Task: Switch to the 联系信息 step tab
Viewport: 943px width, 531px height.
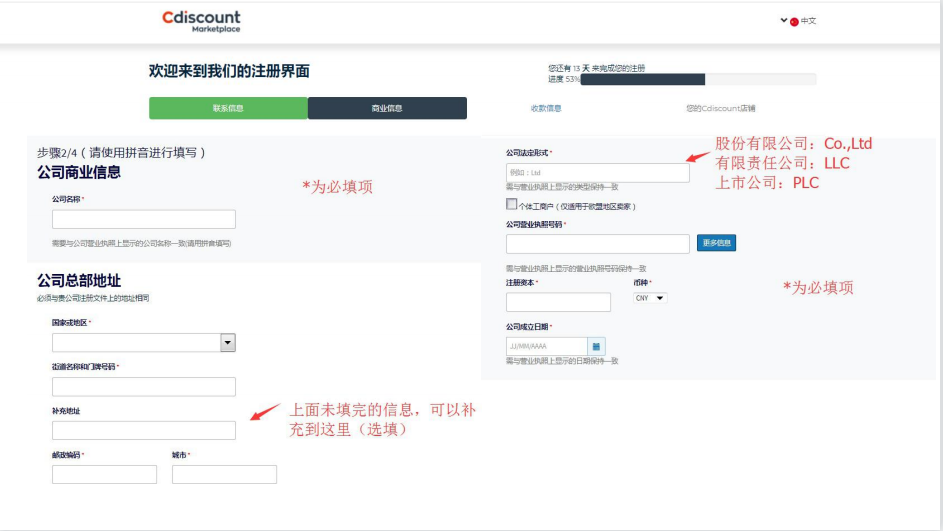Action: [x=228, y=108]
